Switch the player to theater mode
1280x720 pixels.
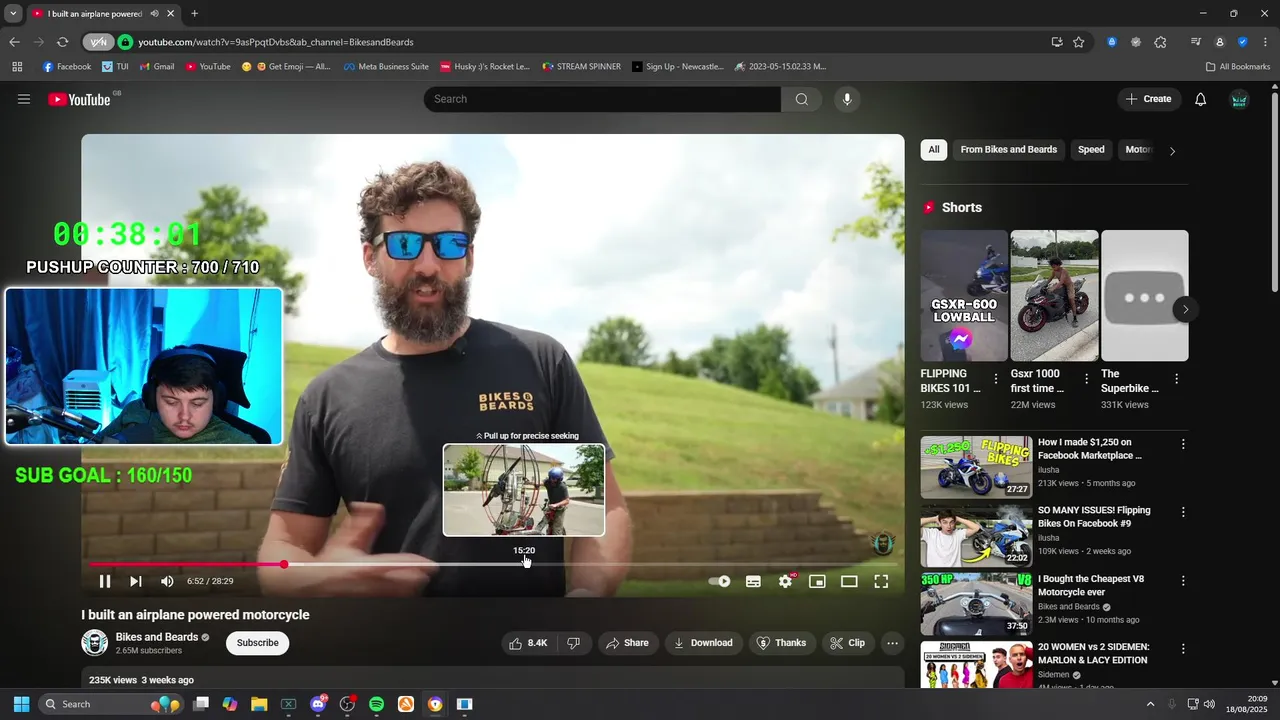coord(849,581)
